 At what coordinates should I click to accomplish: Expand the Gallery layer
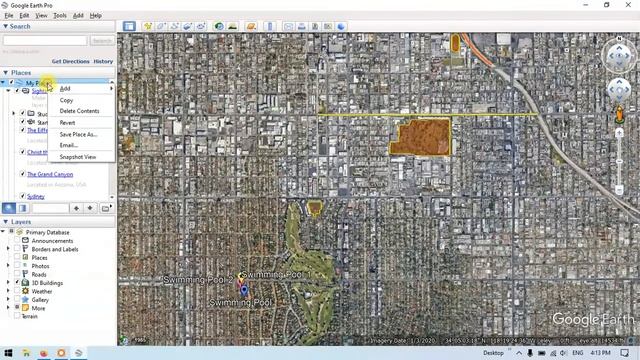(8, 300)
